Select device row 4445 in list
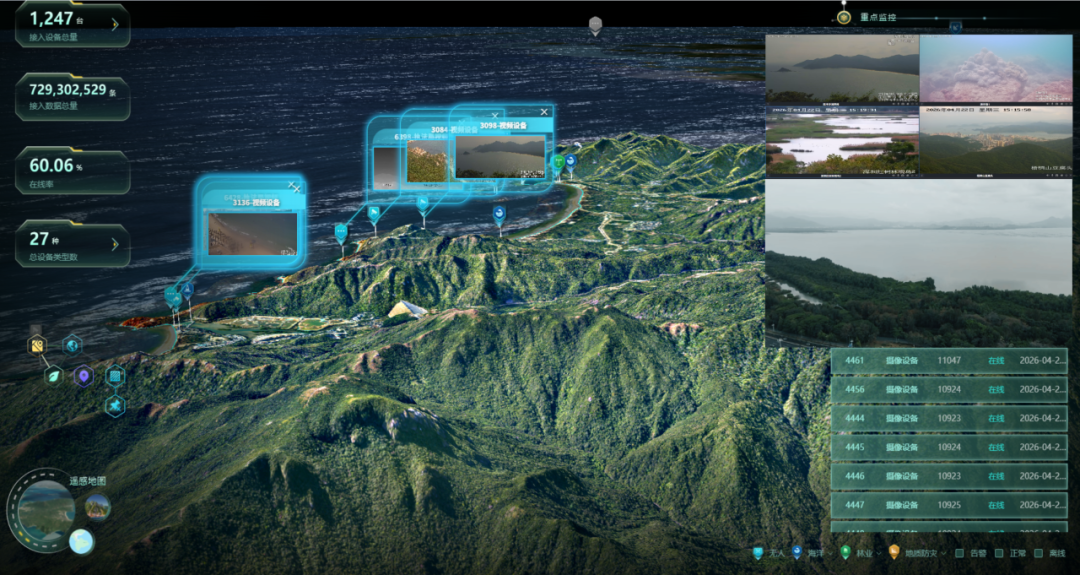Screen dimensions: 1080x575 [x=948, y=447]
